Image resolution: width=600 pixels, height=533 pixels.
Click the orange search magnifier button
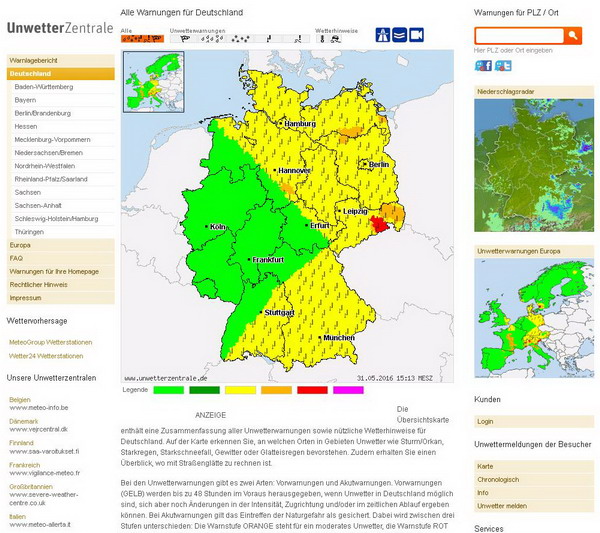[573, 35]
